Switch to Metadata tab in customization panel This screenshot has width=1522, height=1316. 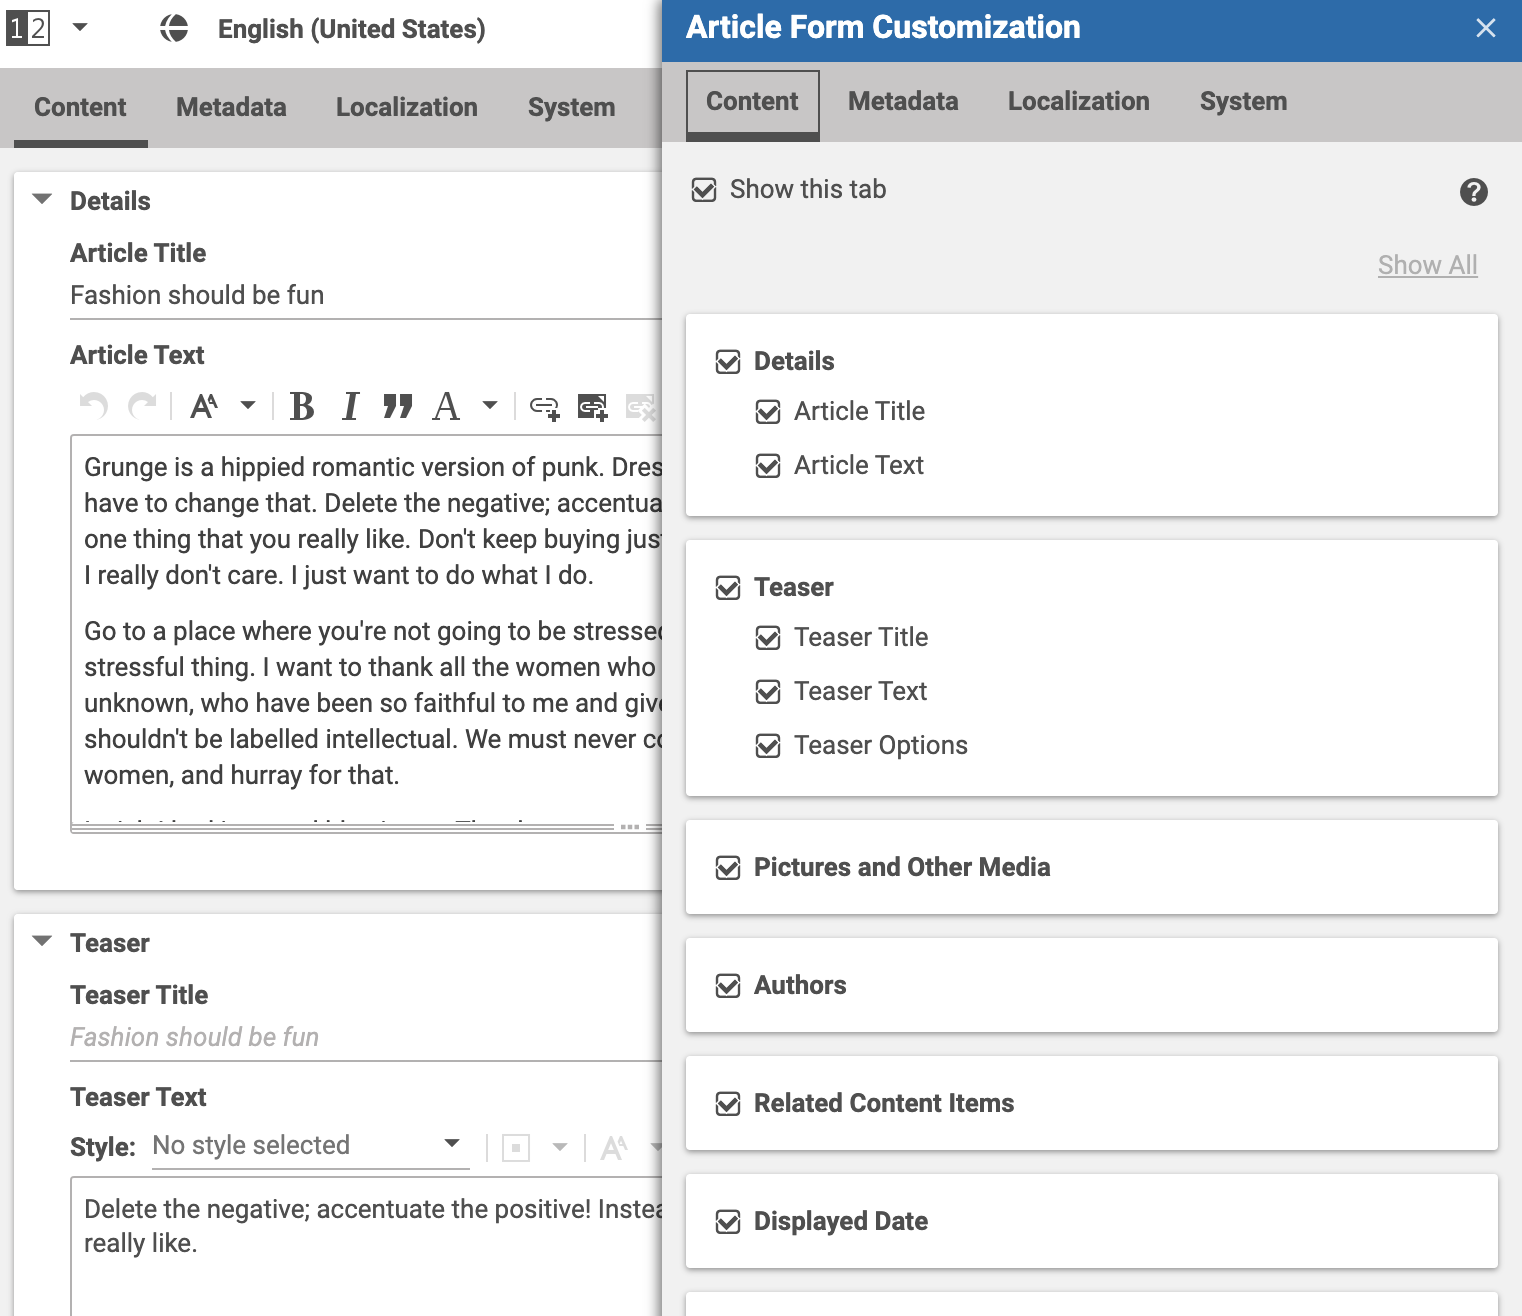pyautogui.click(x=902, y=102)
